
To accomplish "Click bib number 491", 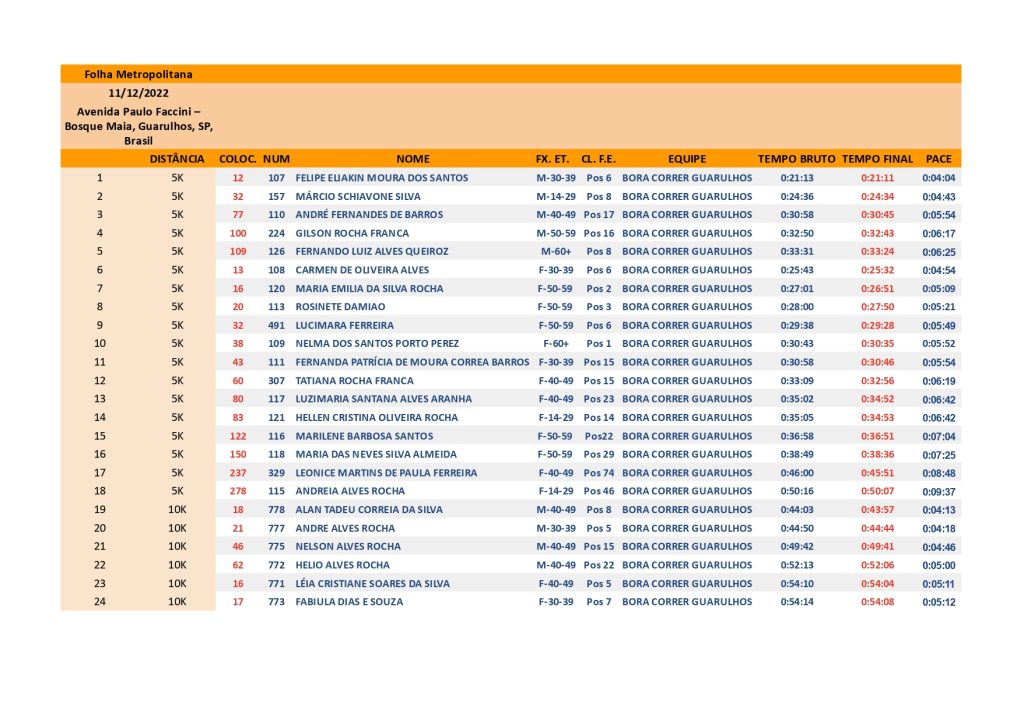I will [276, 325].
